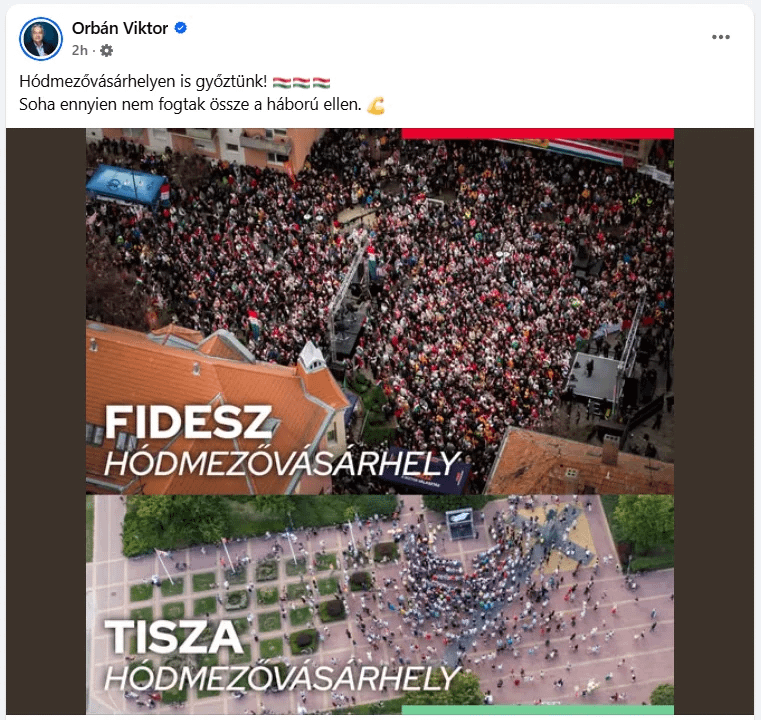
Task: Click the blue verified badge next to the name
Action: [181, 28]
